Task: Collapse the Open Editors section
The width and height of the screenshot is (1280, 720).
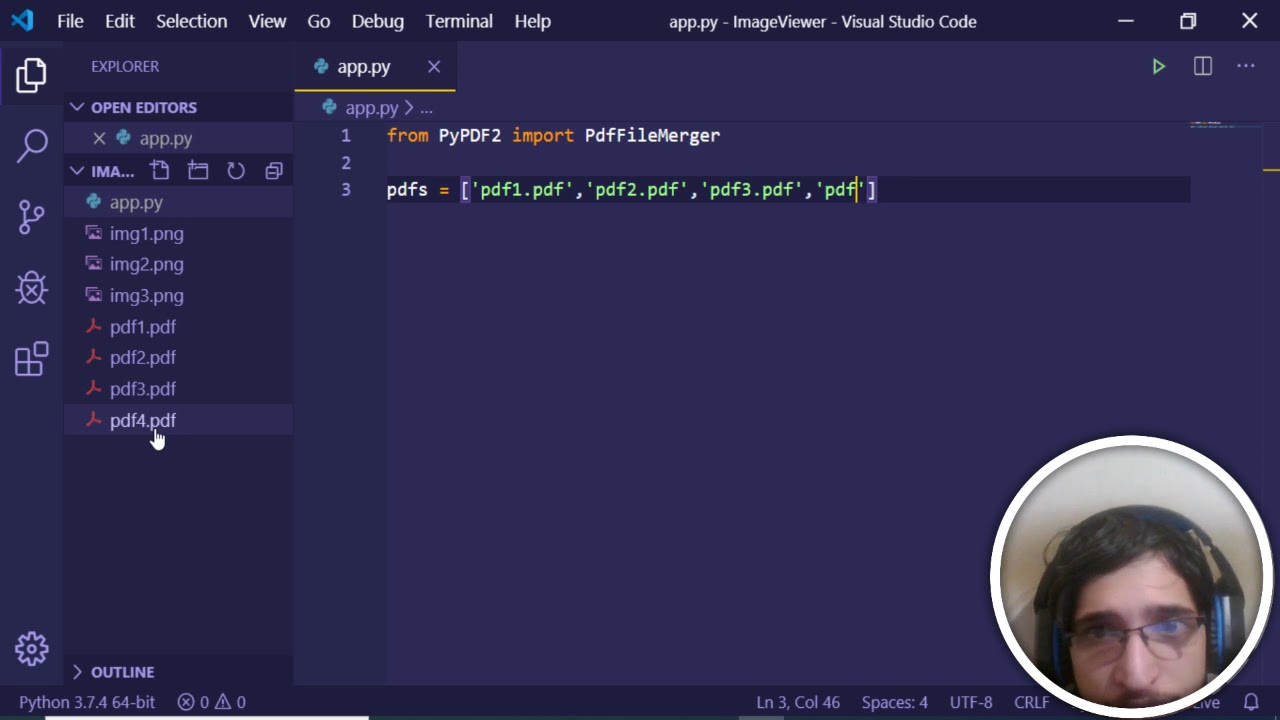Action: coord(78,107)
